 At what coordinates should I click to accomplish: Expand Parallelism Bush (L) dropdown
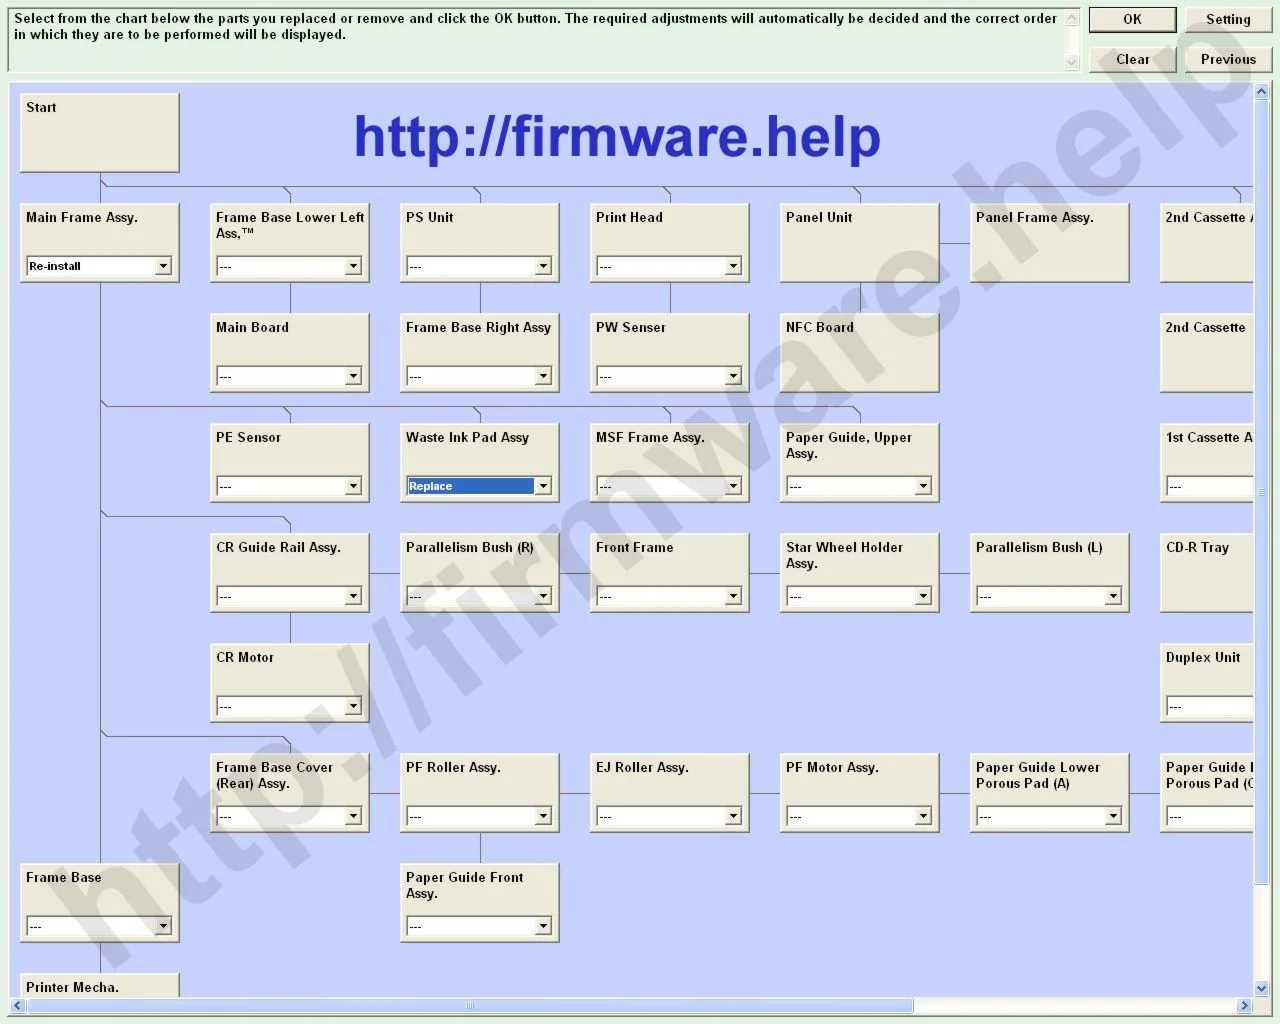point(1049,596)
